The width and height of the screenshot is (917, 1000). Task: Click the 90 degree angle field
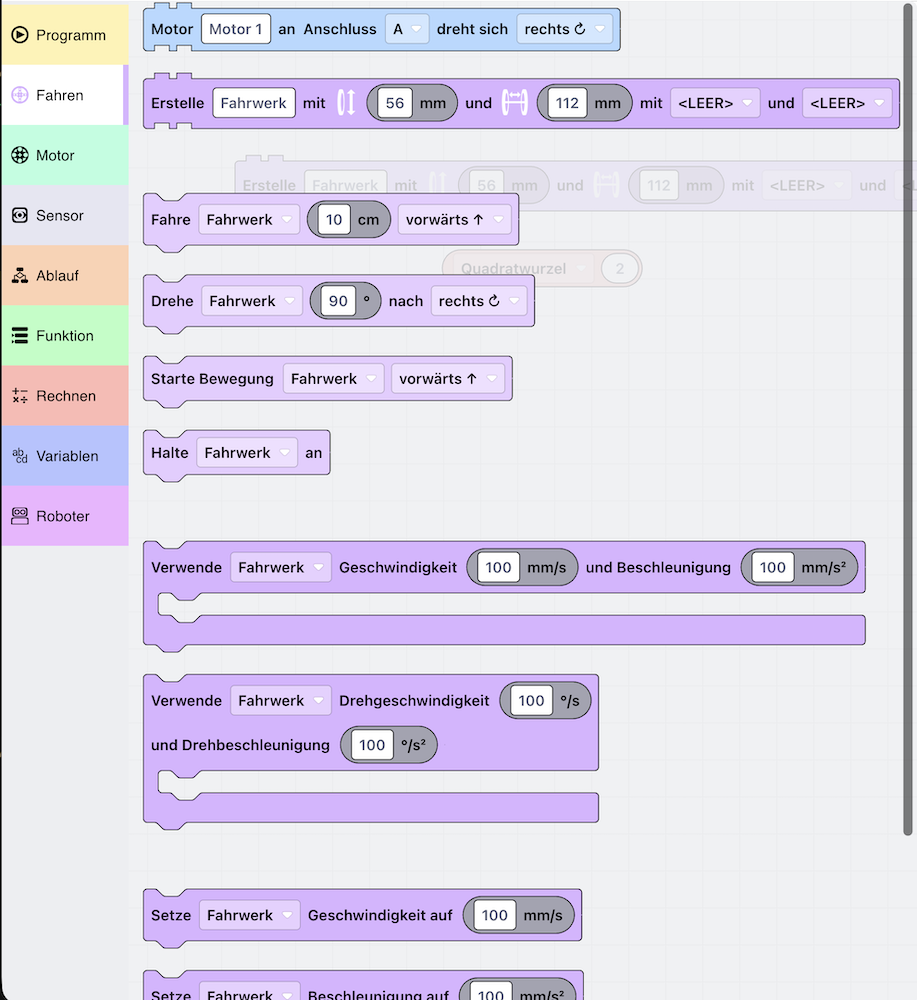click(x=338, y=301)
